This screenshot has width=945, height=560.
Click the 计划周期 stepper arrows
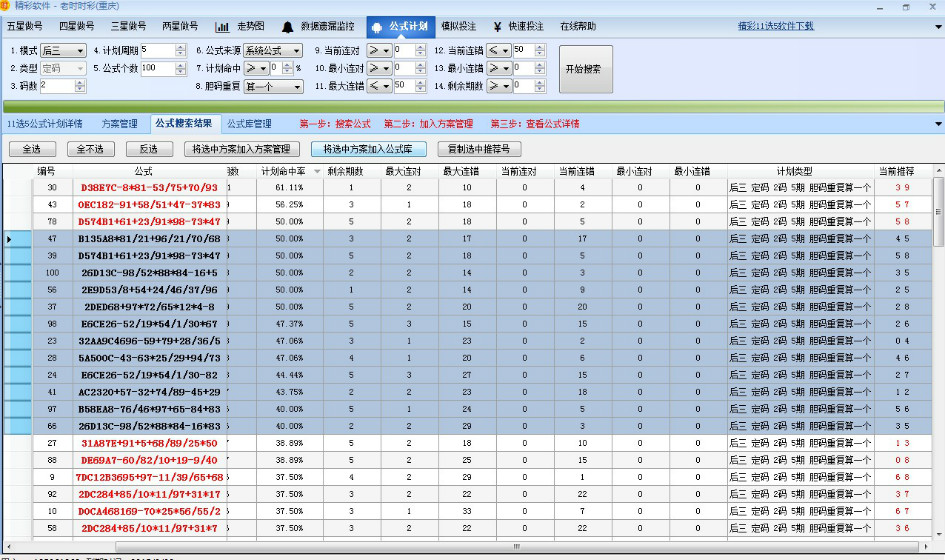(x=180, y=50)
